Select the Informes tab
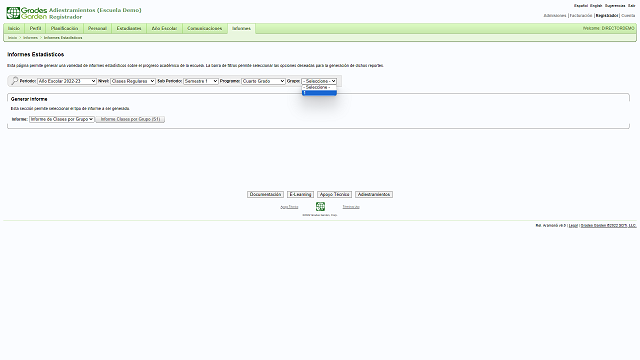Screen dimensions: 640x360 tap(241, 29)
